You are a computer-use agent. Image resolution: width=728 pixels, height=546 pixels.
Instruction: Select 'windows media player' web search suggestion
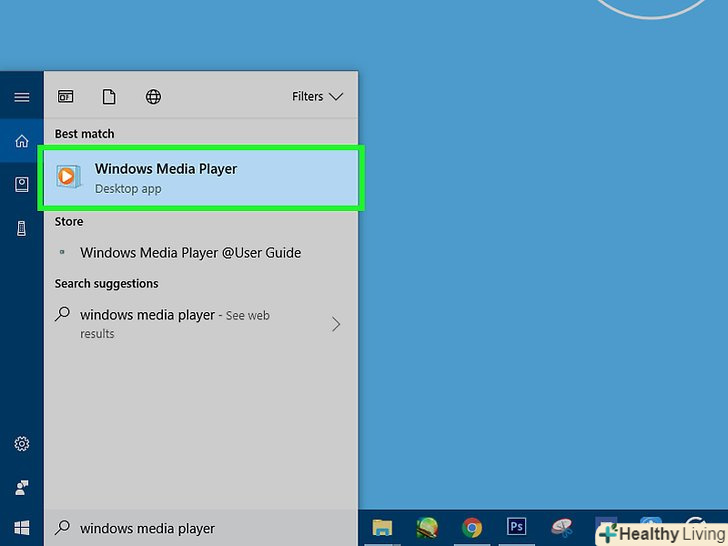point(175,323)
